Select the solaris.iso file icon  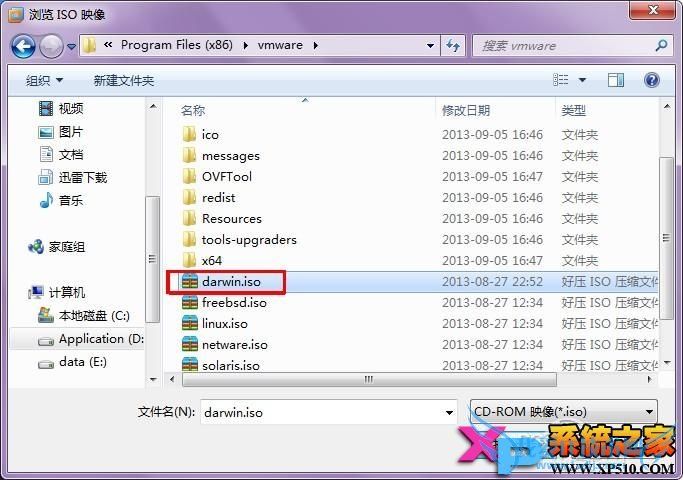189,364
